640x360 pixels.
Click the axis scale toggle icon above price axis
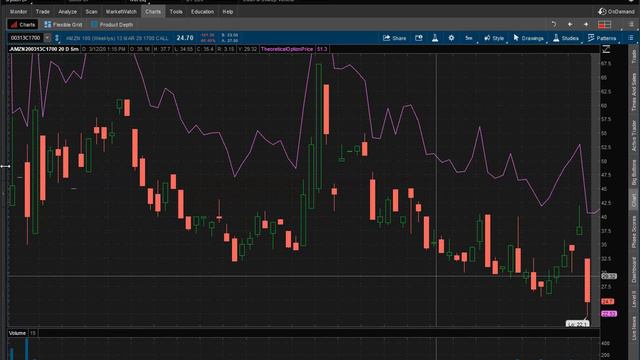point(606,49)
